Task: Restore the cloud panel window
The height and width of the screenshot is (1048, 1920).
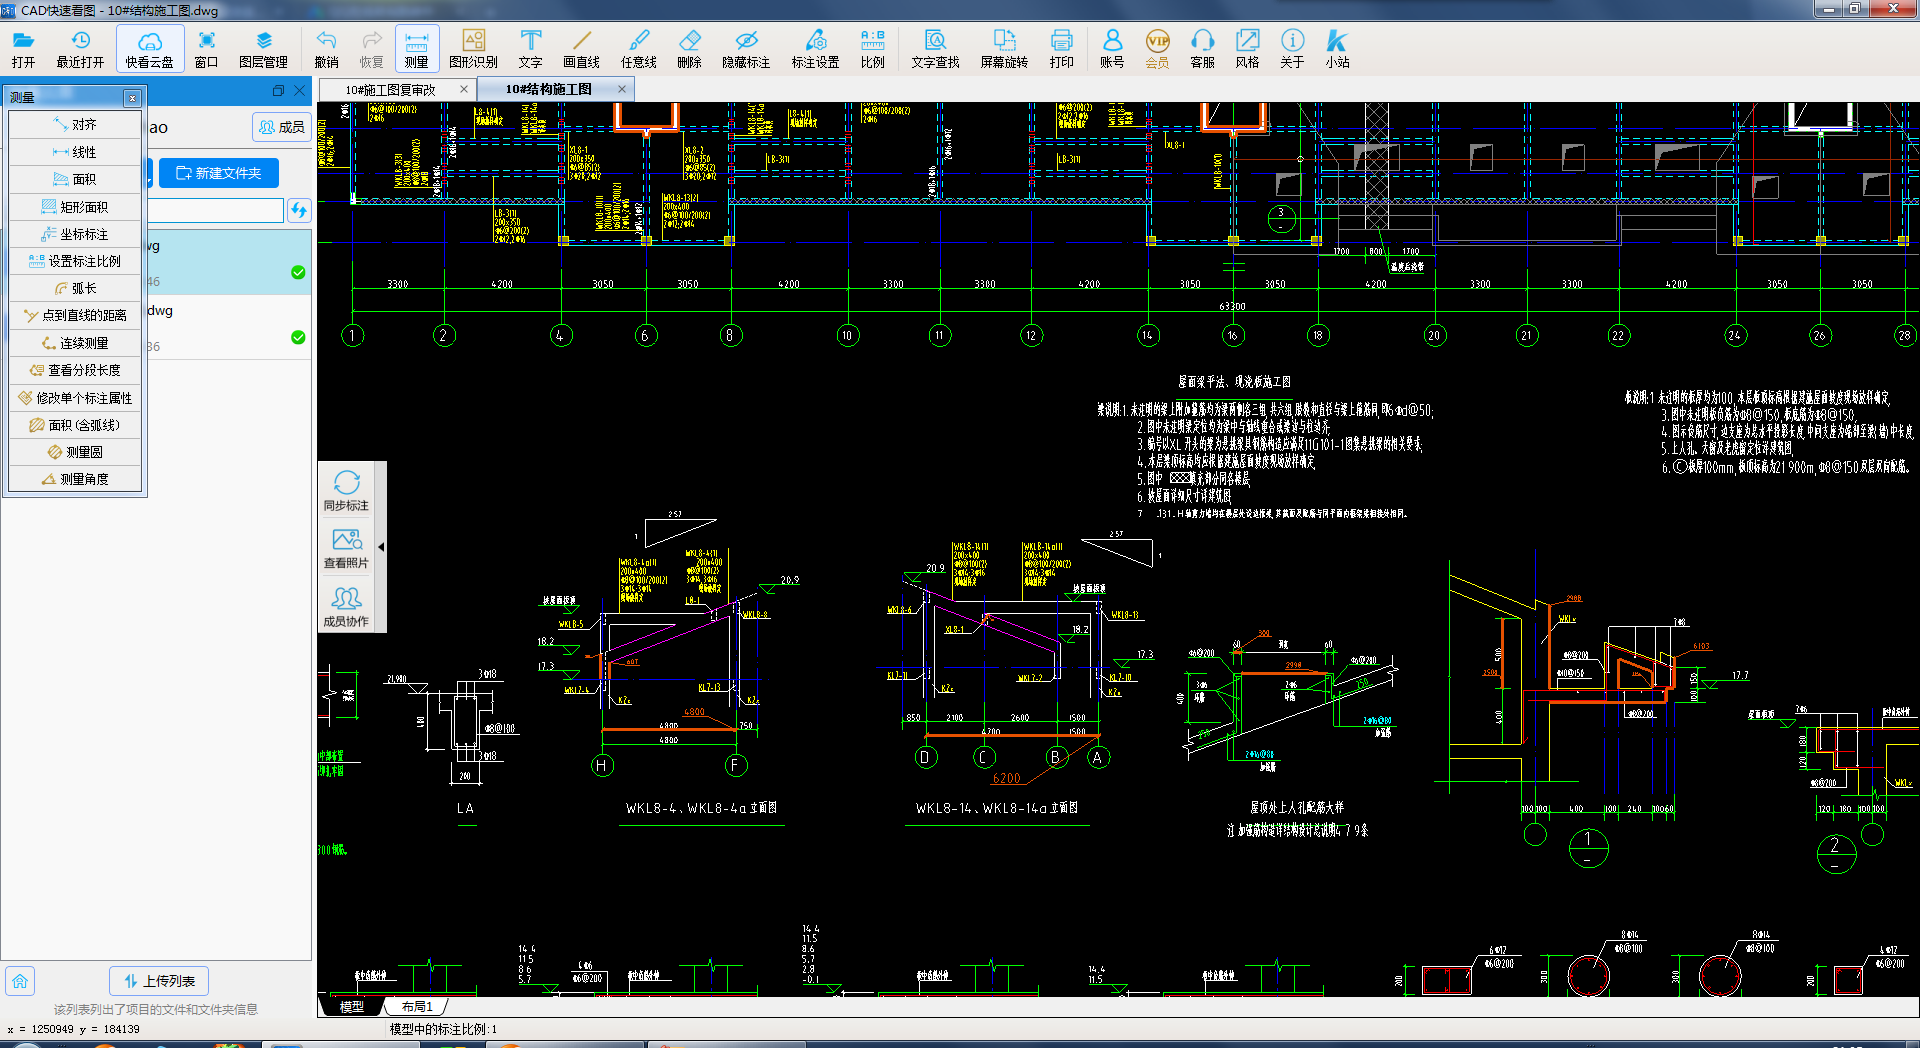Action: pos(278,90)
